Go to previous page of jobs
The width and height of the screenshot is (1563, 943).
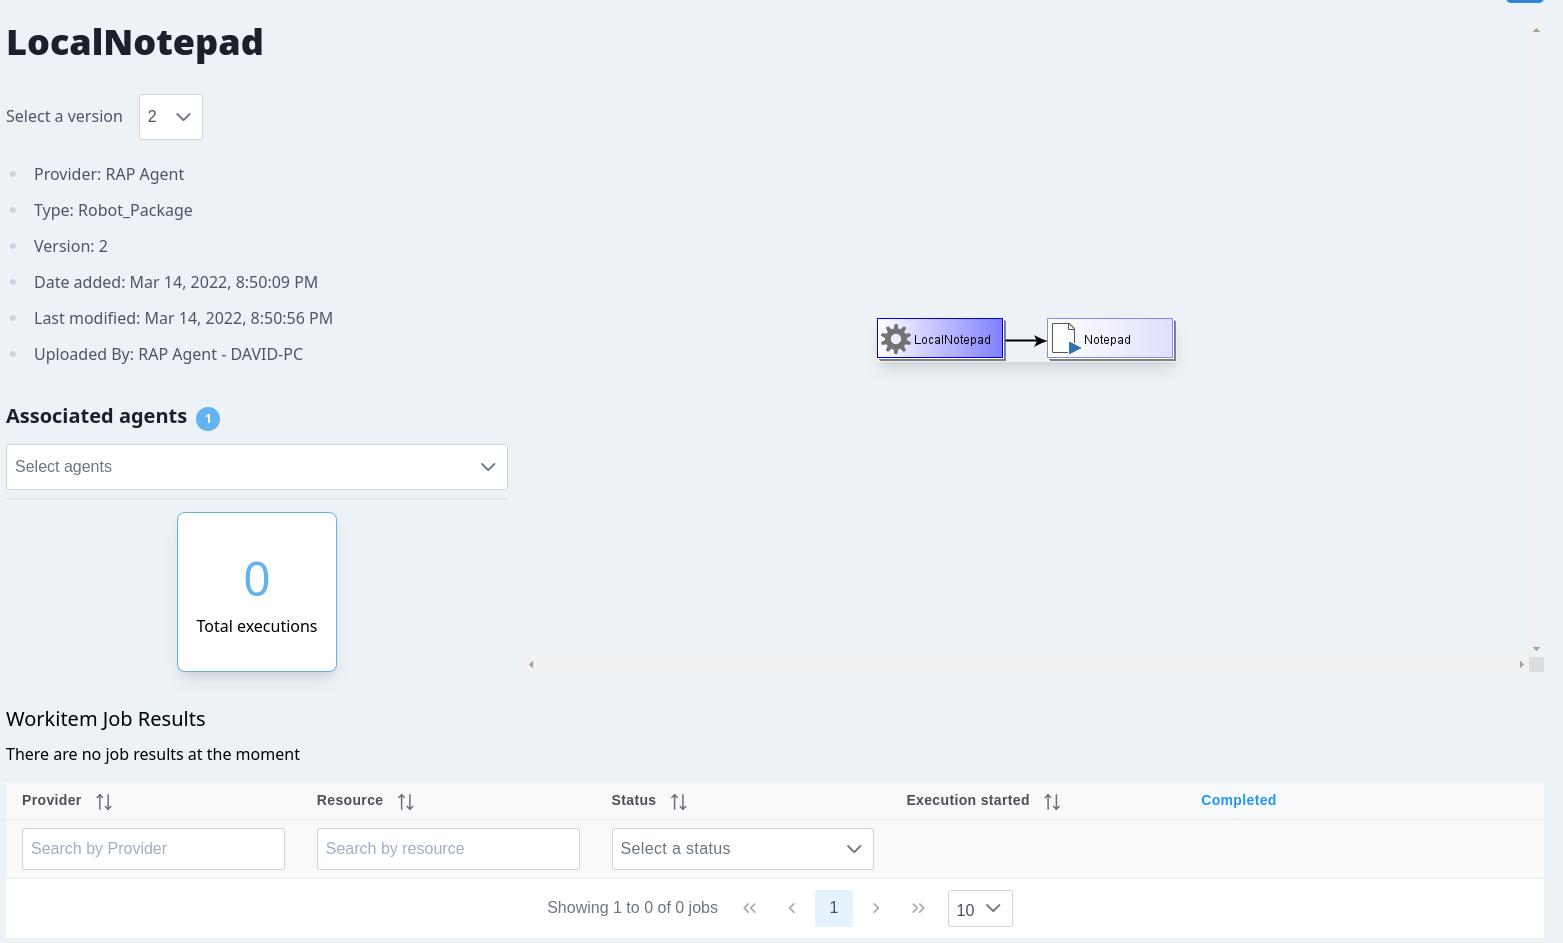pyautogui.click(x=792, y=908)
